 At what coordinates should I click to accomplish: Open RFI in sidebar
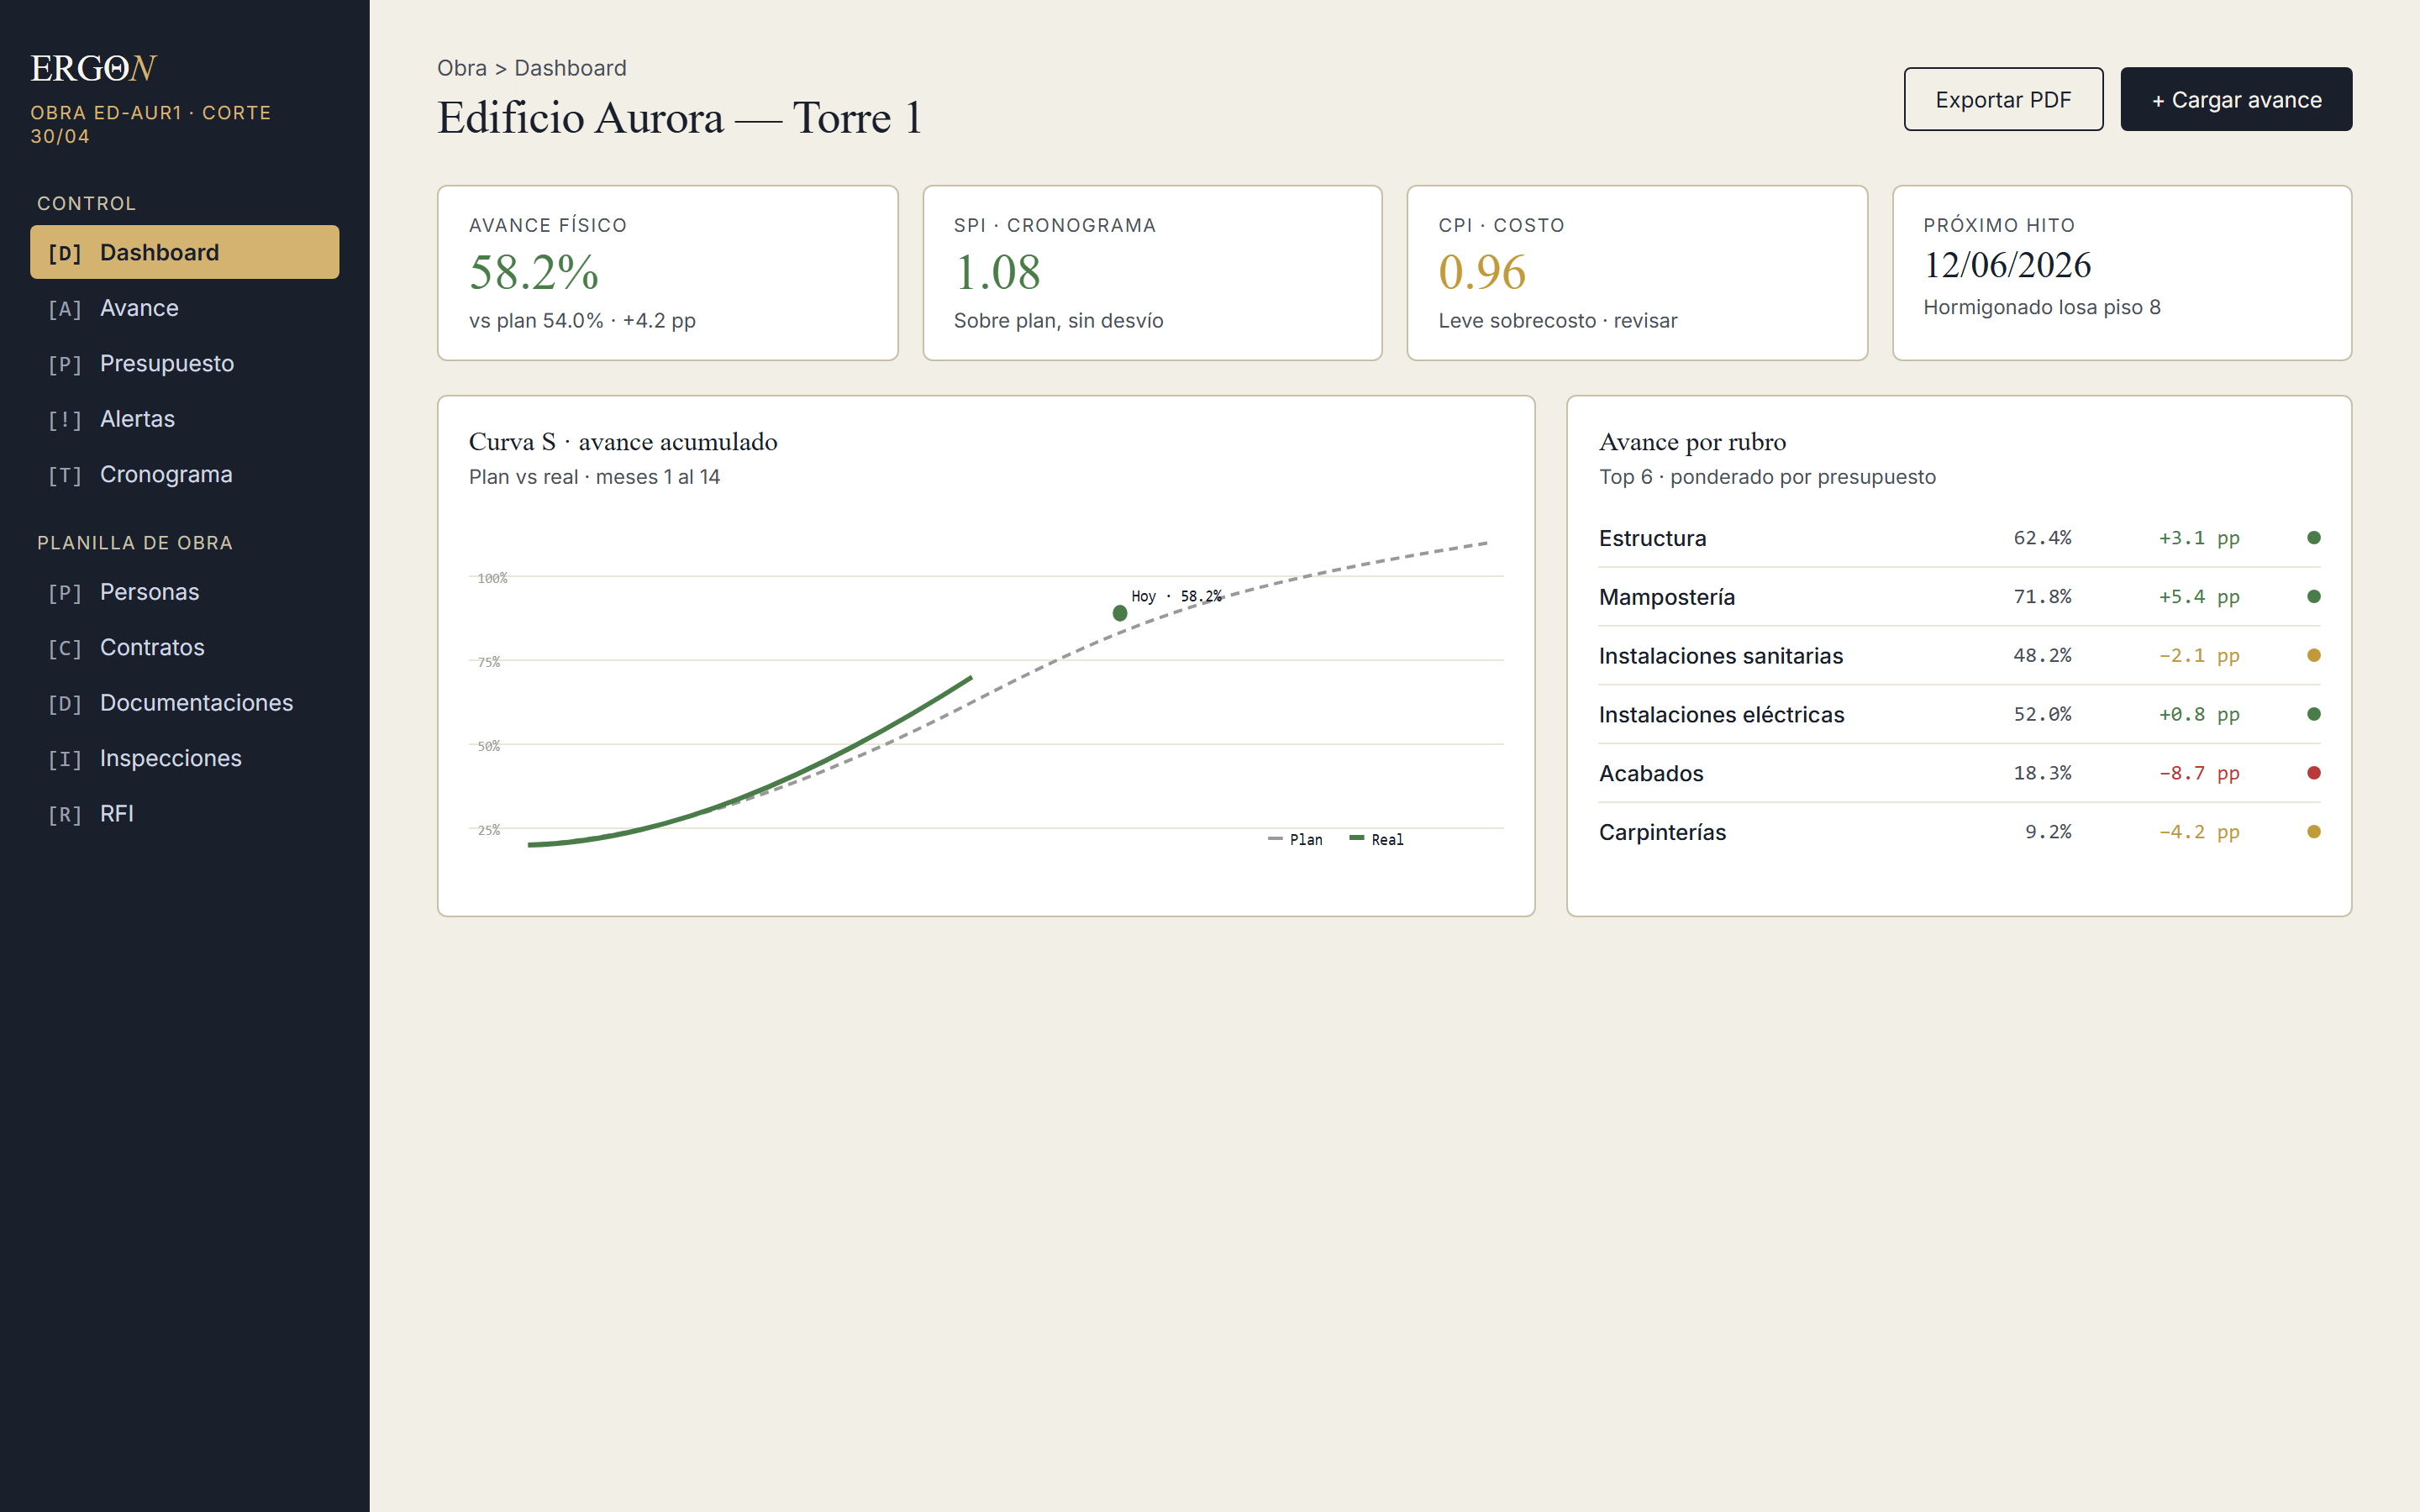coord(184,814)
